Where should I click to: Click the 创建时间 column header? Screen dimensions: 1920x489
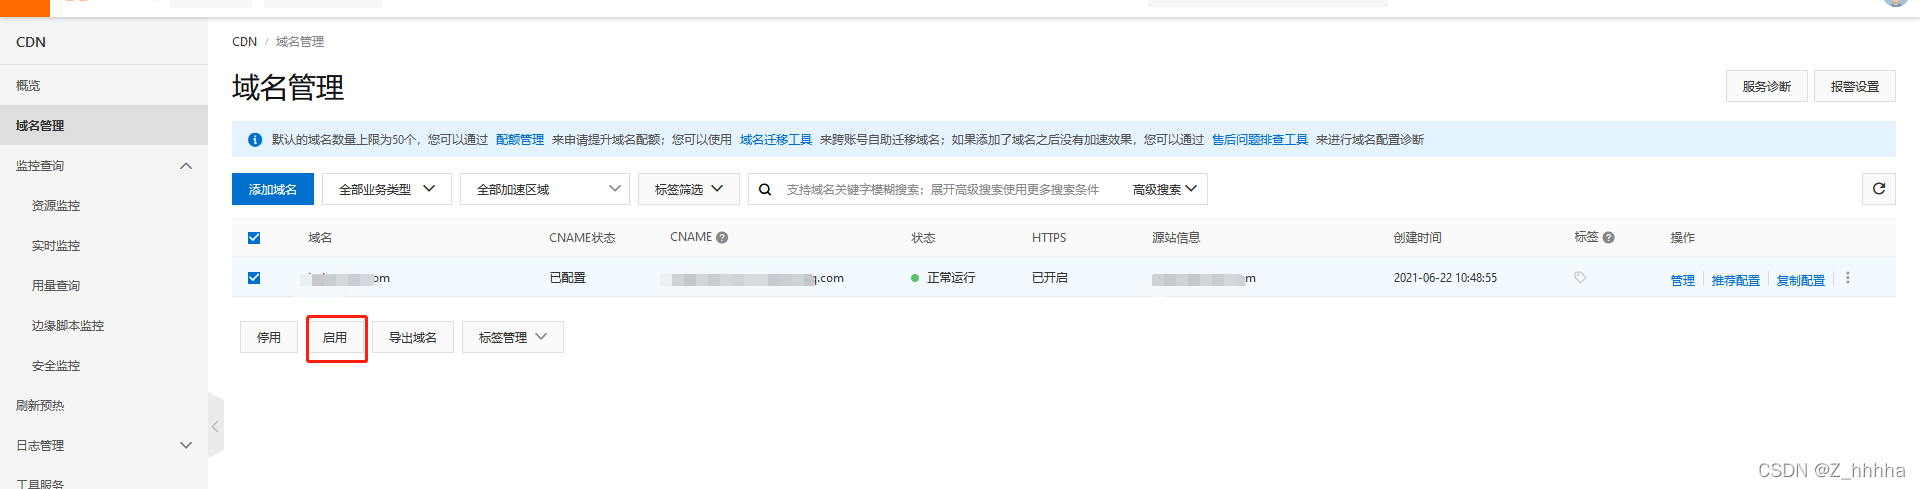point(1418,238)
